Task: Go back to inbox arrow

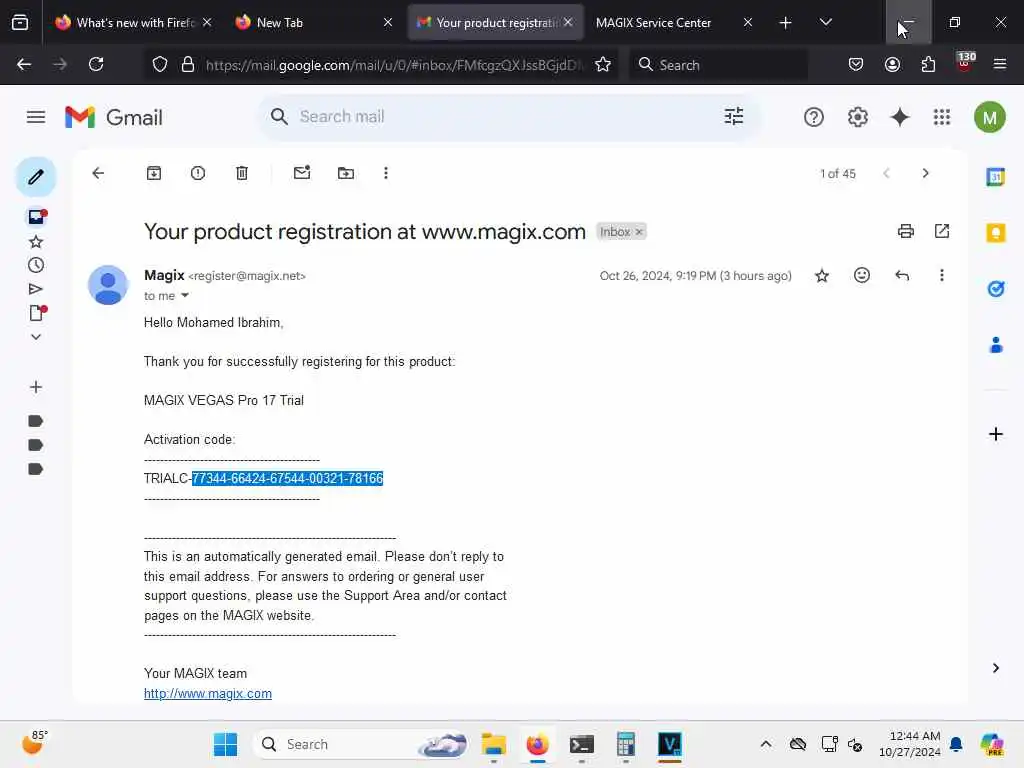Action: pyautogui.click(x=98, y=173)
